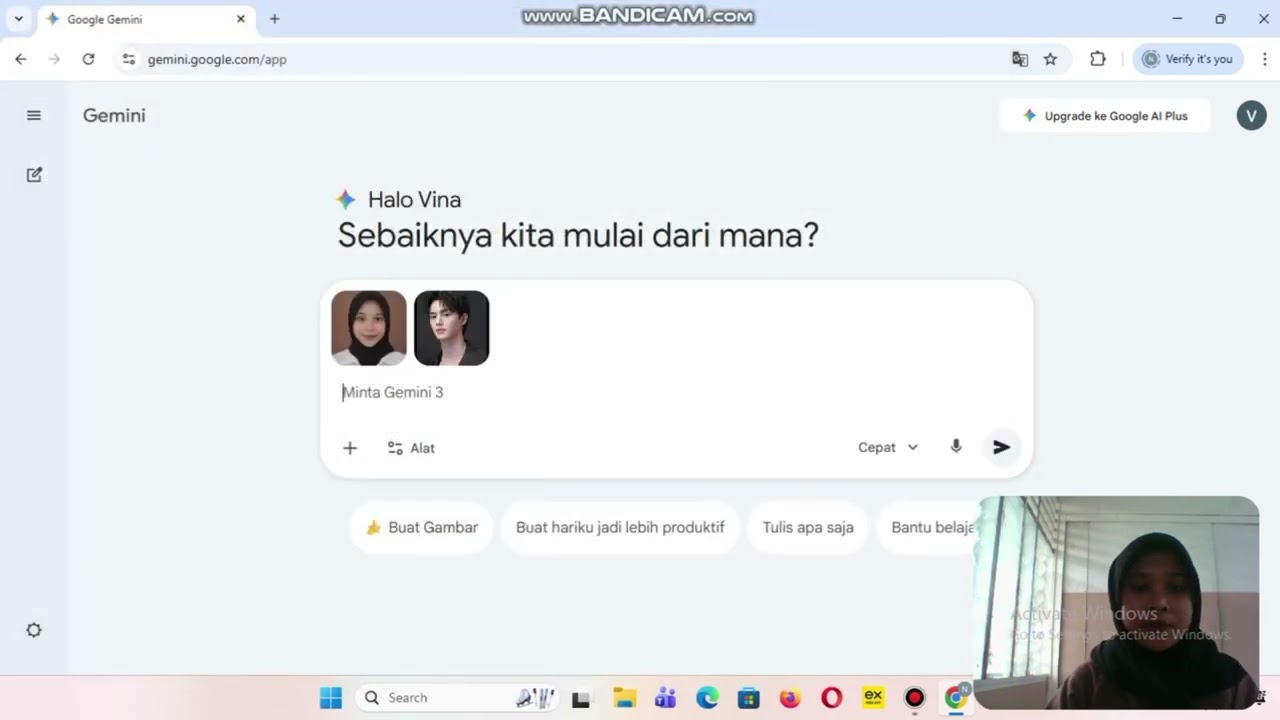Viewport: 1280px width, 720px height.
Task: Launch Microsoft Teams from taskbar
Action: 665,697
